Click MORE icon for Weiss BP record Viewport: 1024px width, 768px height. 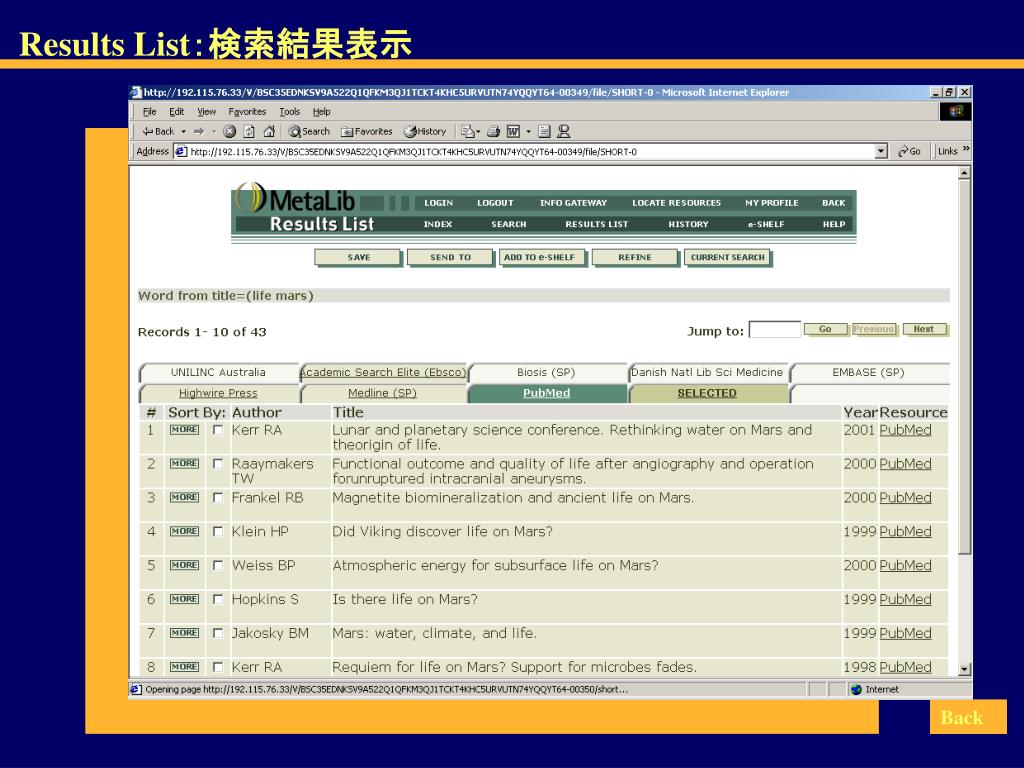click(x=184, y=566)
